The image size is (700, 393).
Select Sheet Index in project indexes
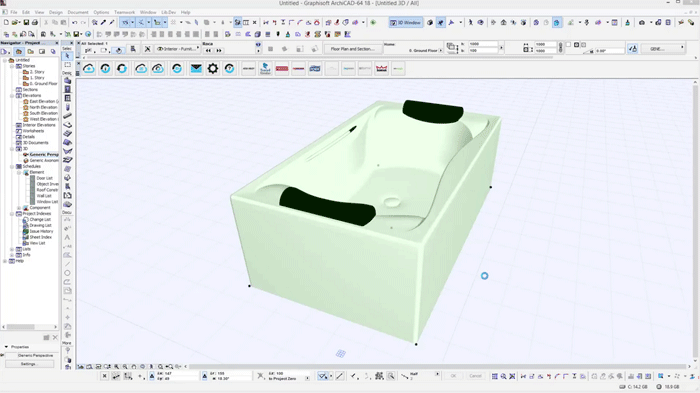(x=37, y=237)
